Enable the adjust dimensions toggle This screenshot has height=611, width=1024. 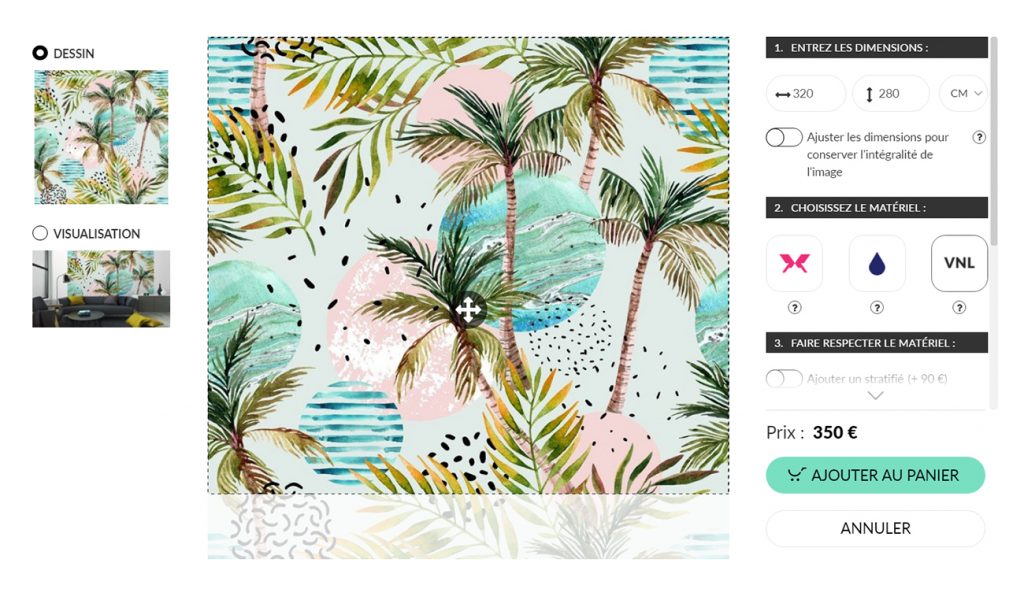pos(784,137)
